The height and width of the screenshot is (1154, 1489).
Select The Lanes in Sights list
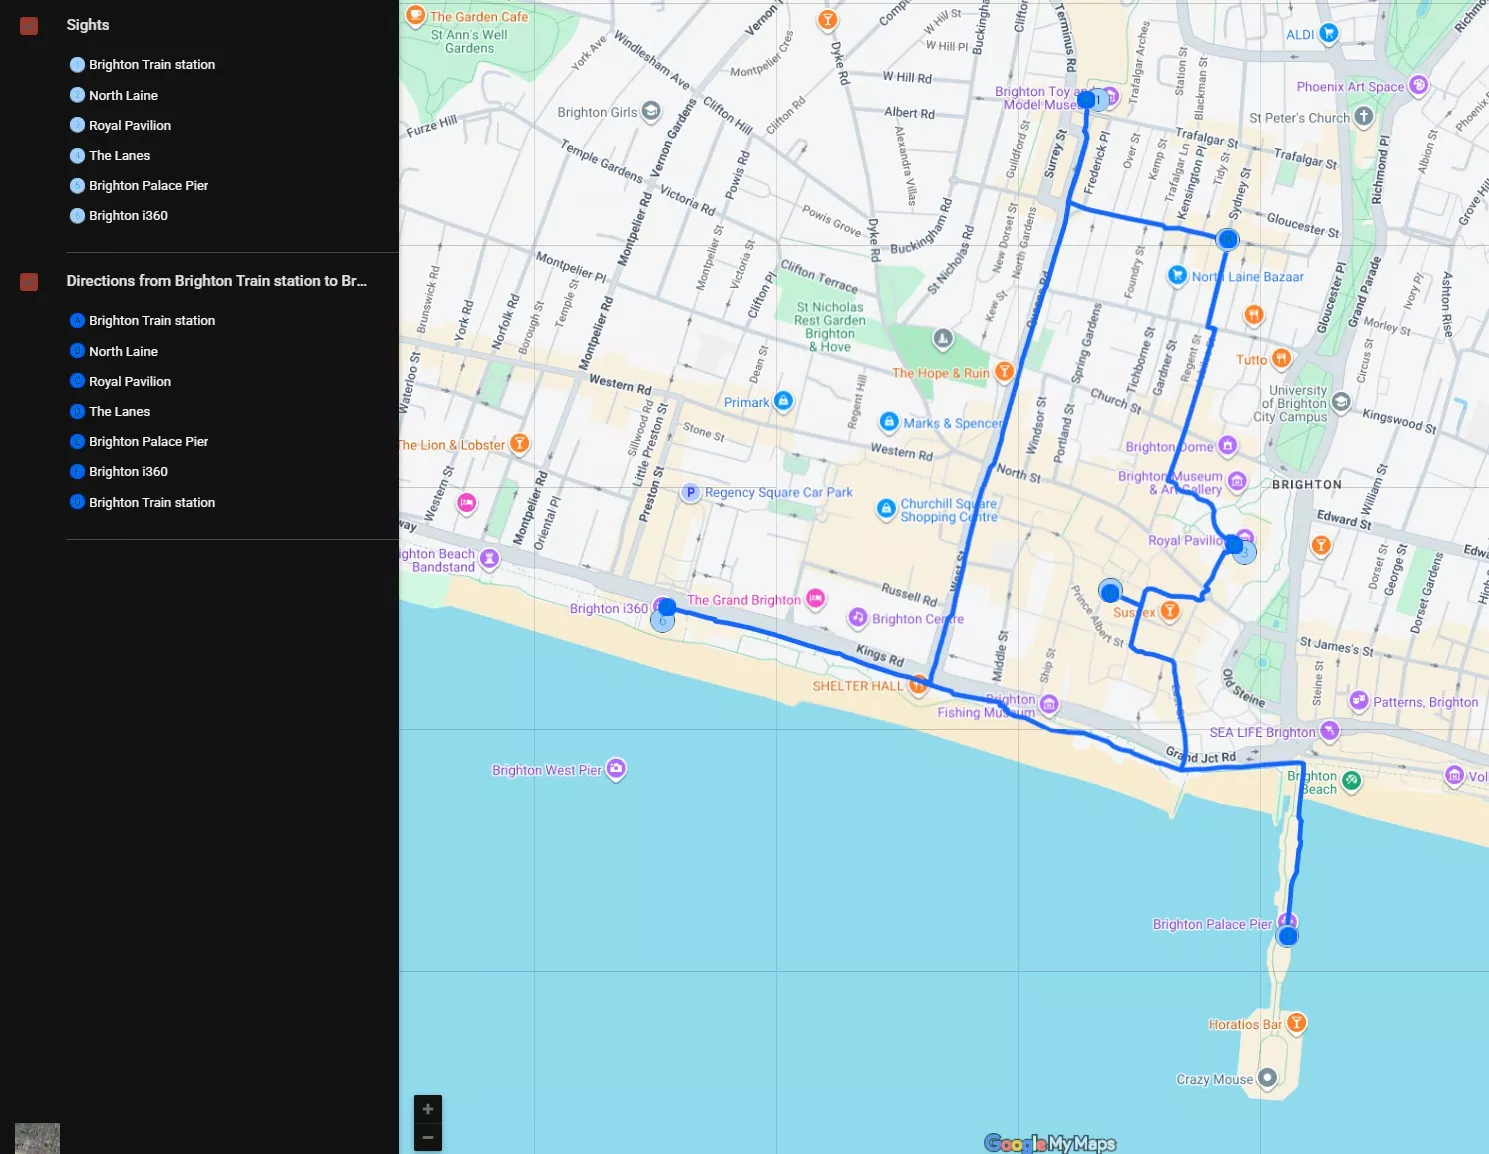119,155
